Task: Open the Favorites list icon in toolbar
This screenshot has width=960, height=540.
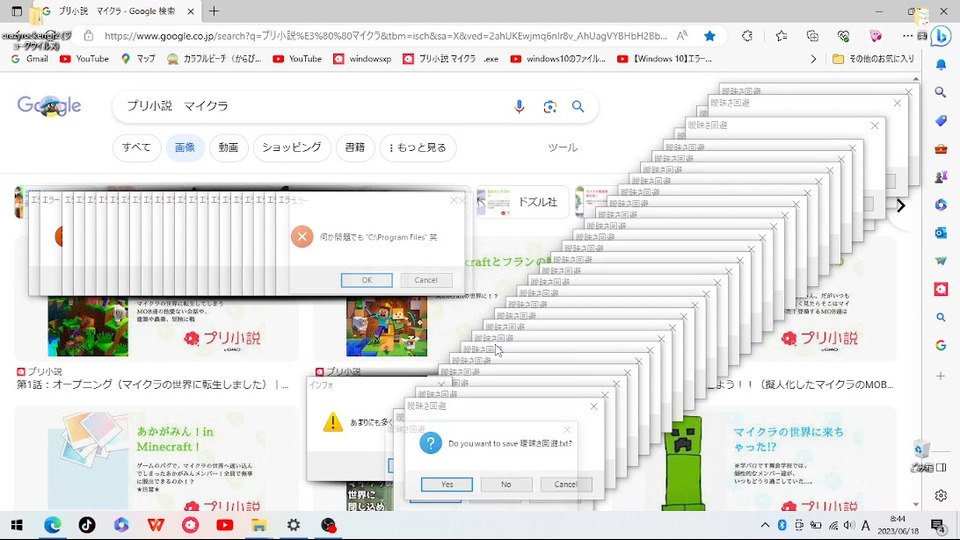Action: click(781, 36)
